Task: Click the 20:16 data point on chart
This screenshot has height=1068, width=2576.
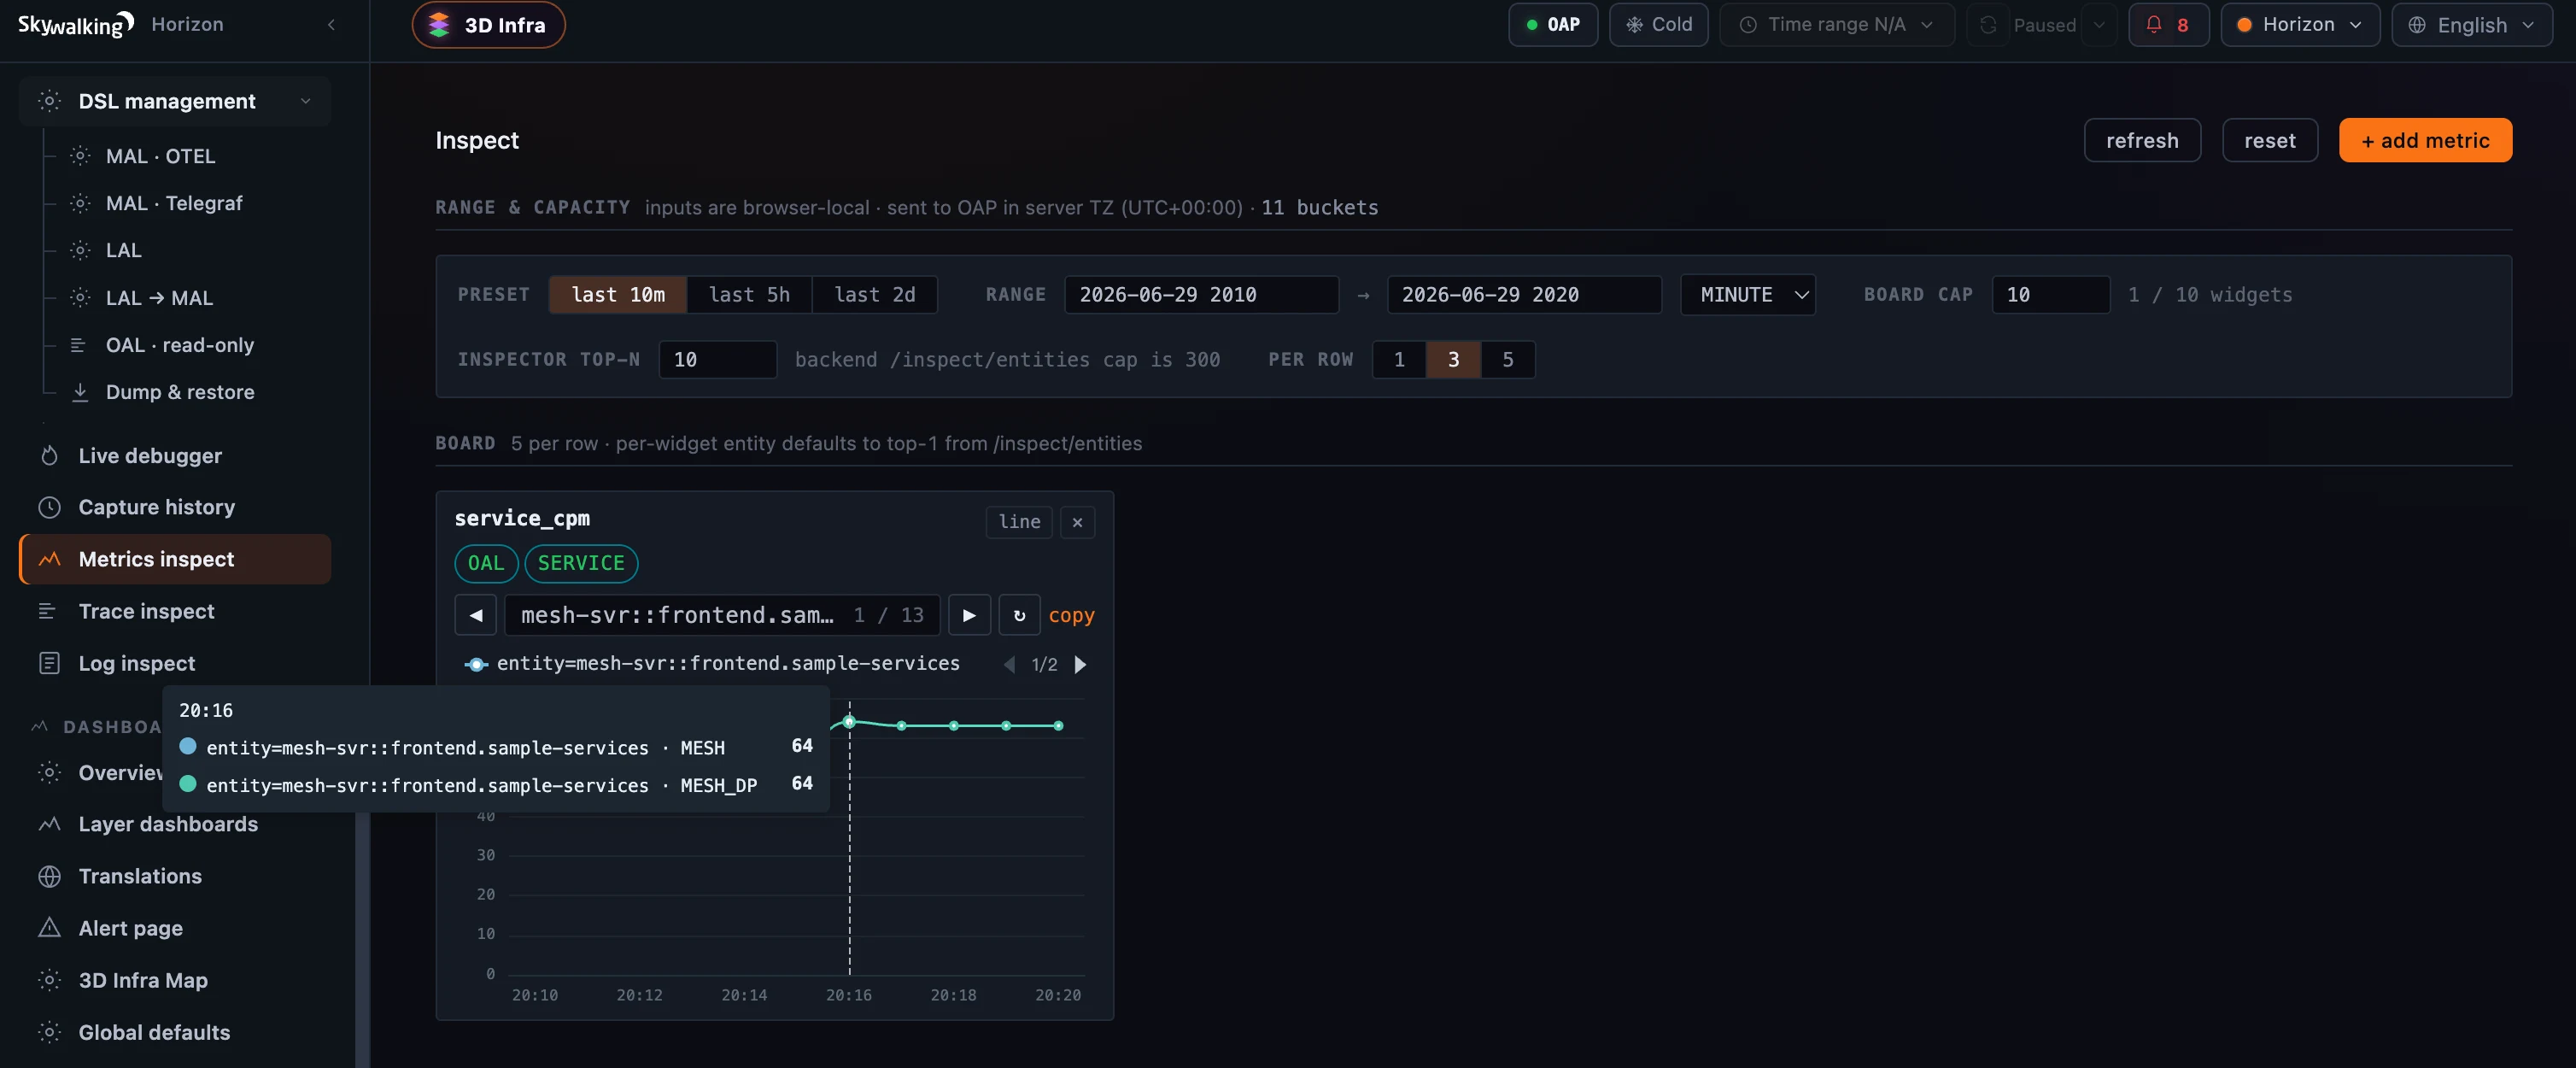Action: pos(849,722)
